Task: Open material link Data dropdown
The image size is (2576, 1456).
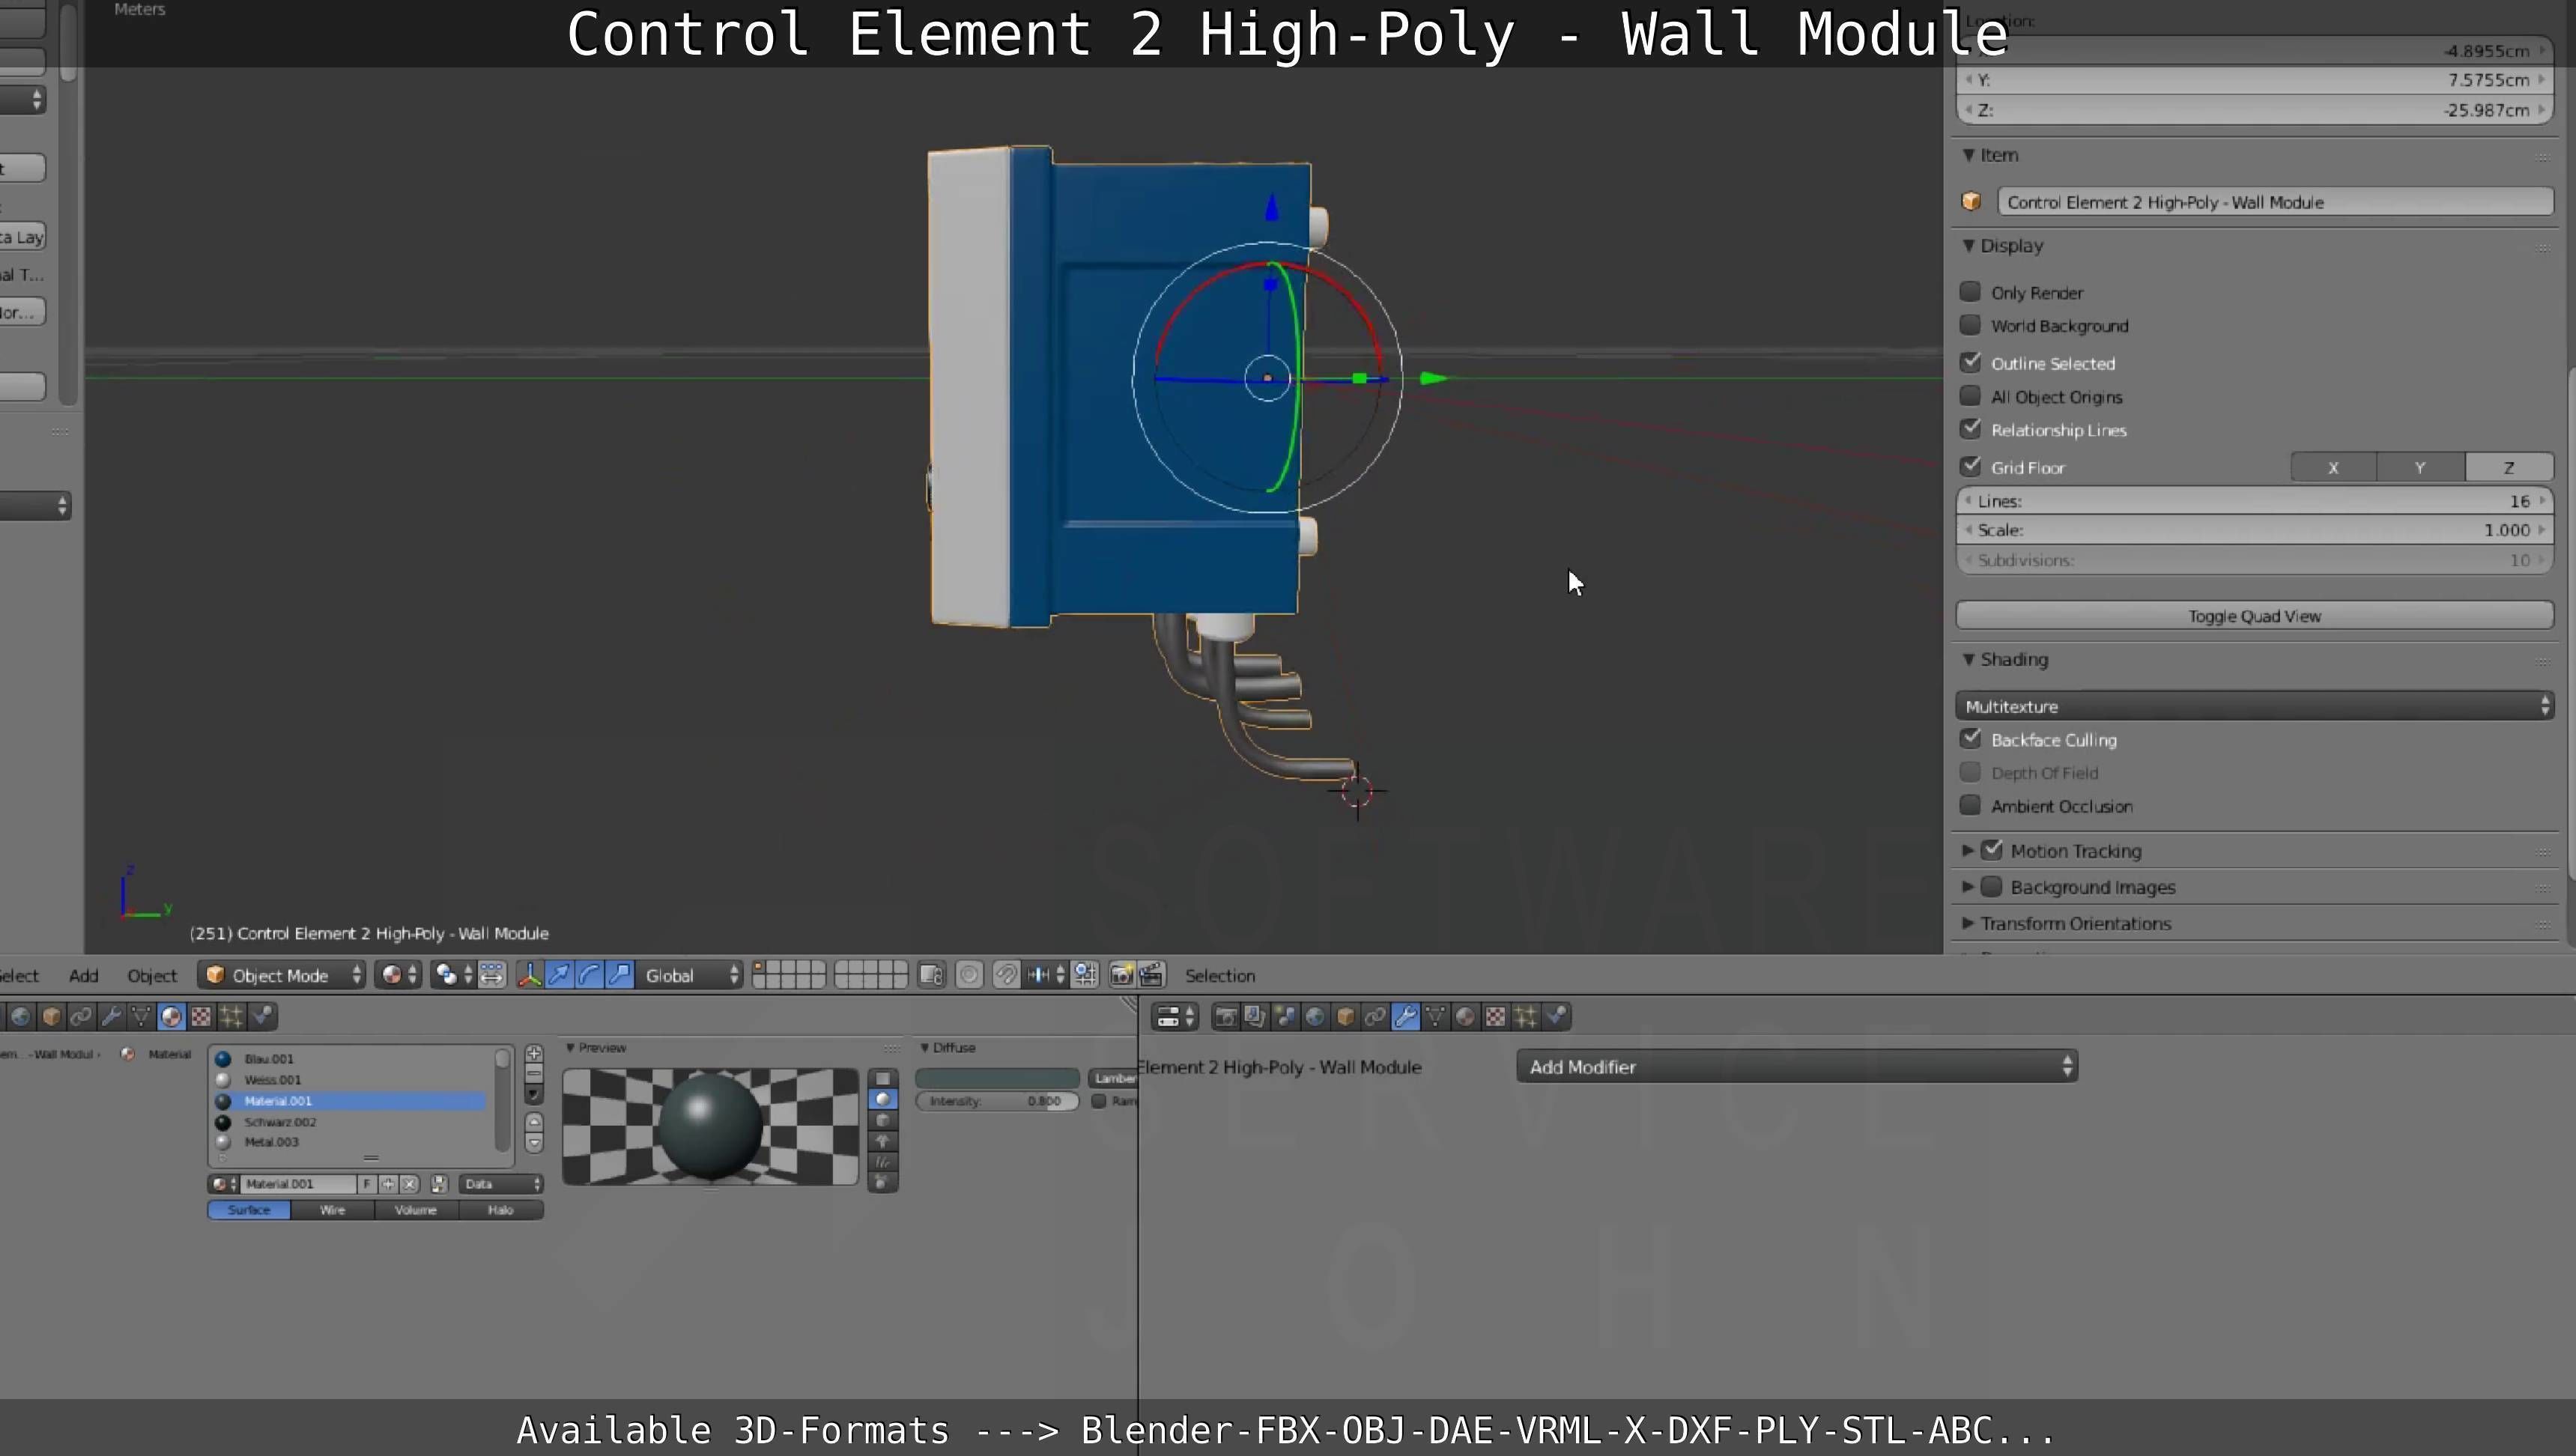Action: (x=501, y=1184)
